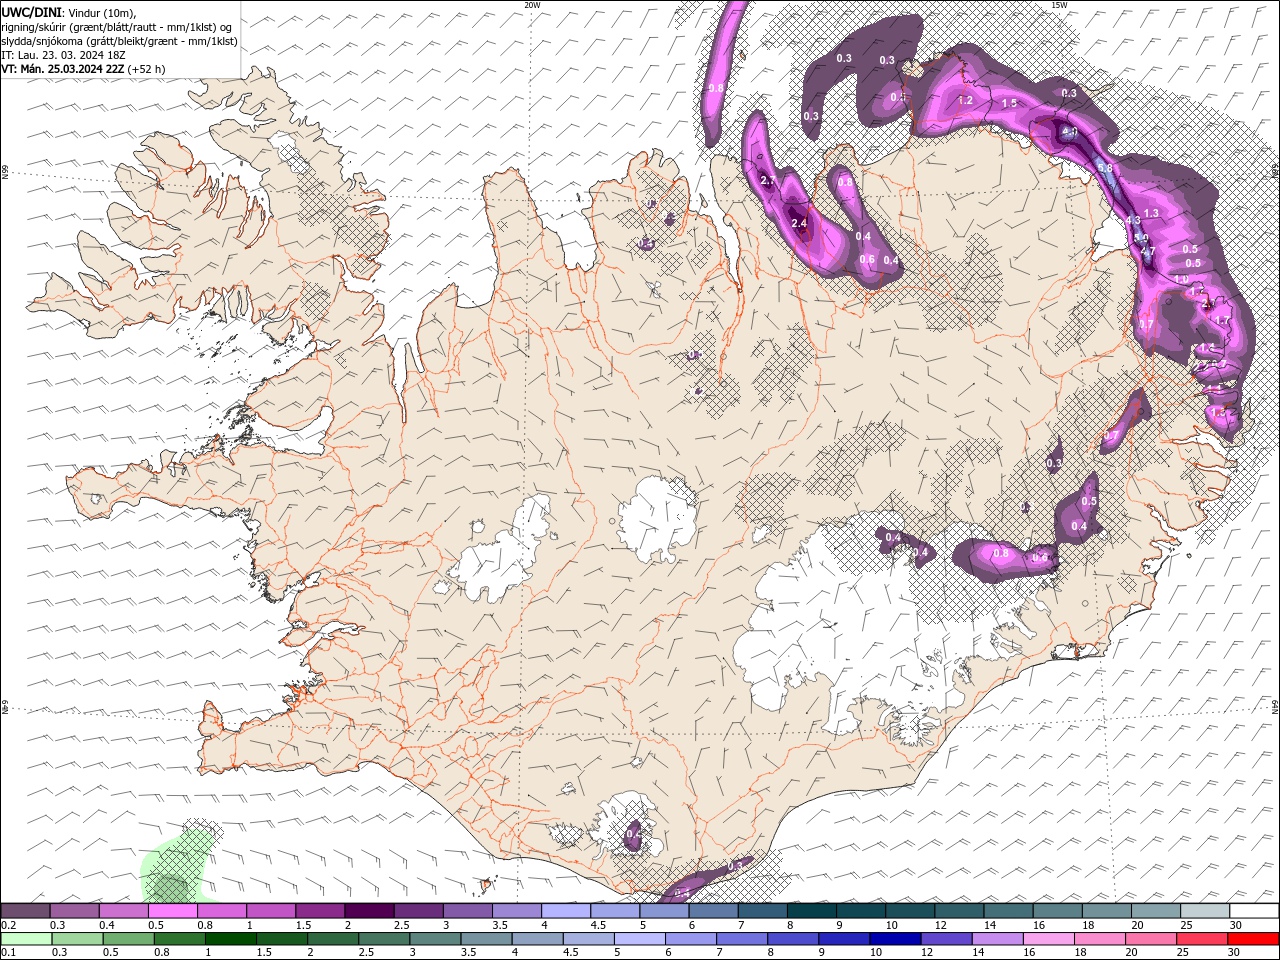The height and width of the screenshot is (960, 1280).
Task: Click the 'VT: Mán. 25.03.2024 22Z' valid time
Action: [62, 69]
